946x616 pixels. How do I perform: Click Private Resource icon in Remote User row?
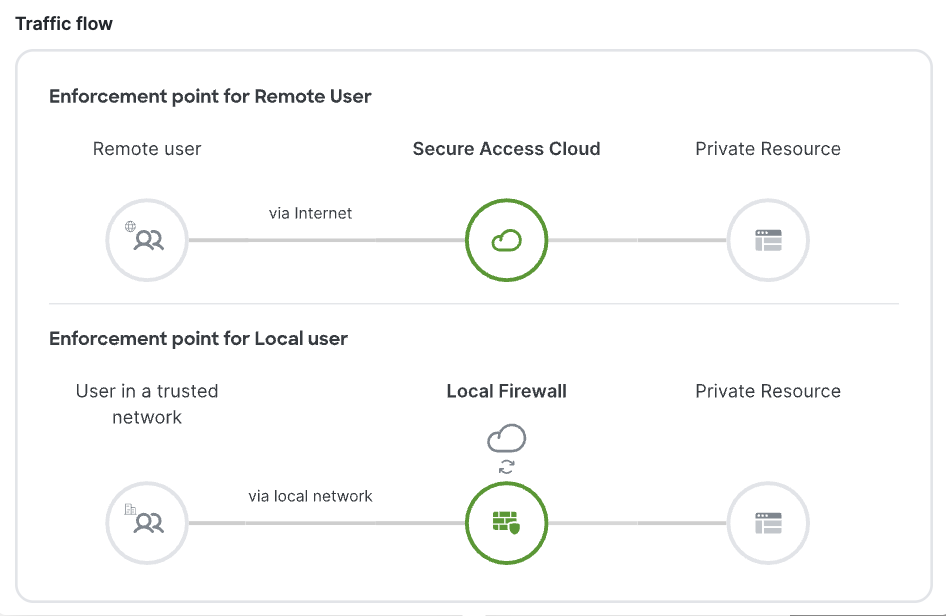767,240
